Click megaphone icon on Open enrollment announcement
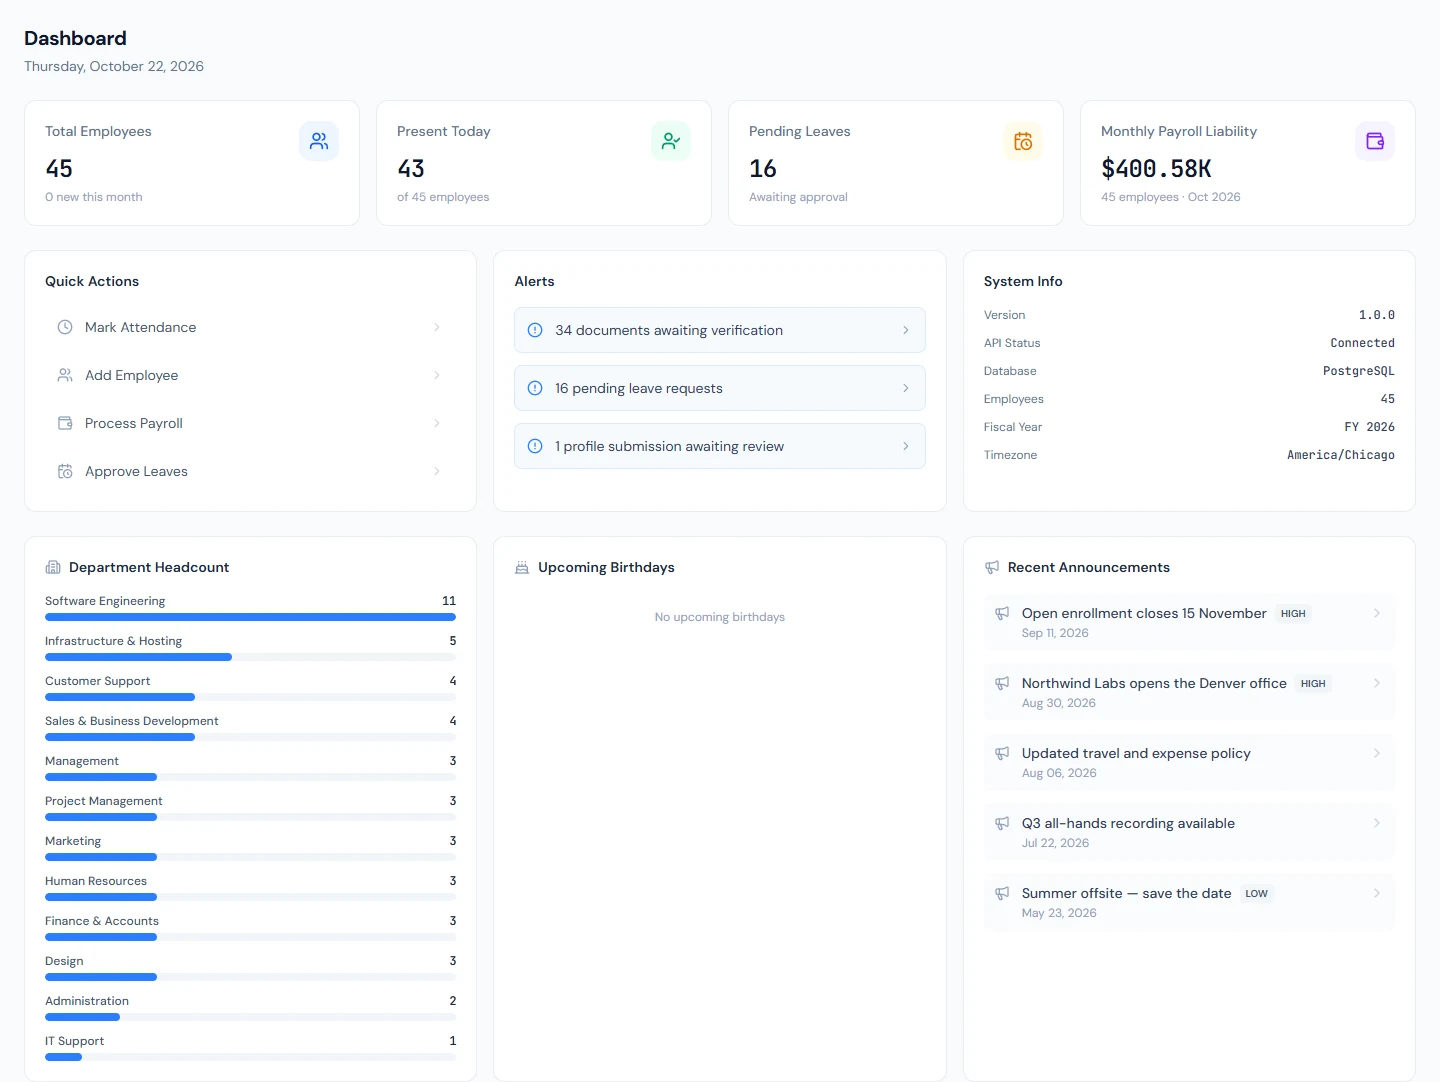The image size is (1440, 1082). (1002, 613)
